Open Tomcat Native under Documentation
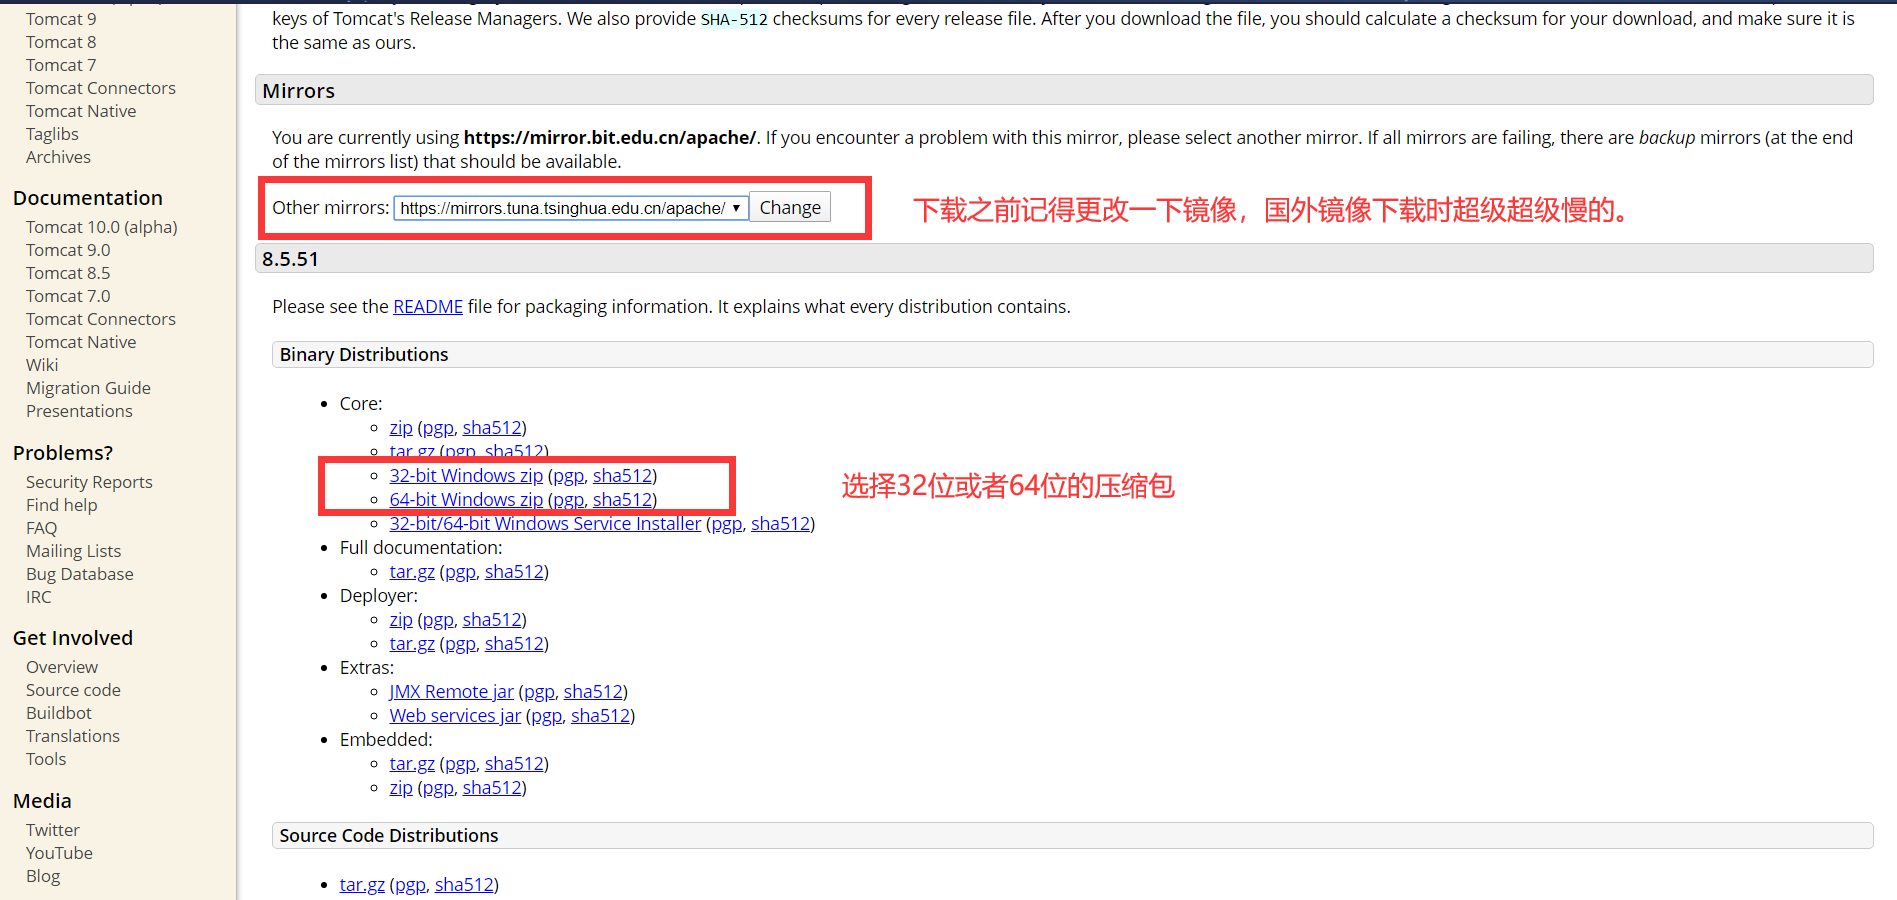The width and height of the screenshot is (1897, 900). 81,342
